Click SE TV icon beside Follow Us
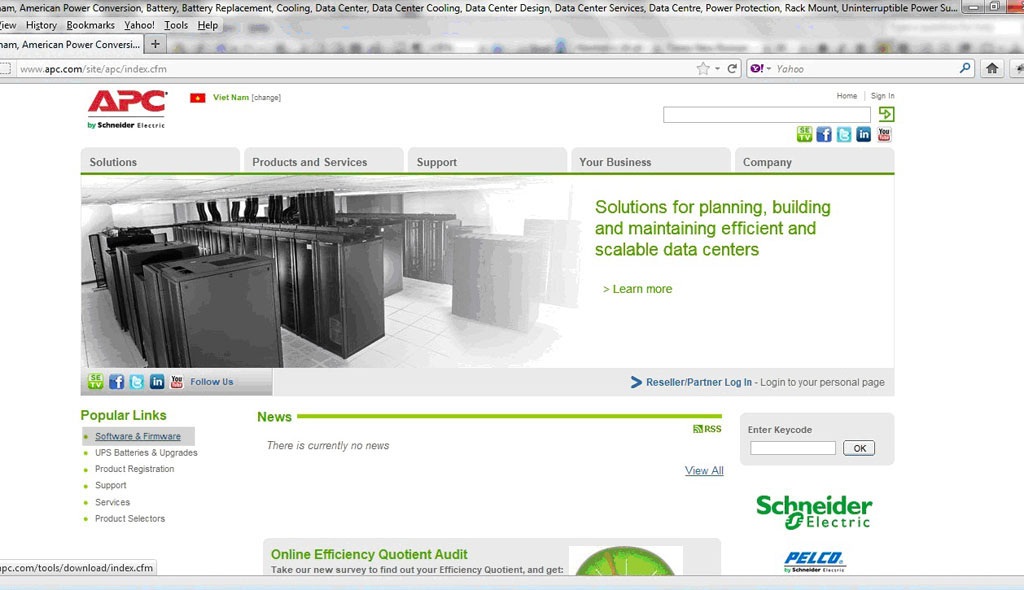Image resolution: width=1024 pixels, height=590 pixels. click(95, 382)
